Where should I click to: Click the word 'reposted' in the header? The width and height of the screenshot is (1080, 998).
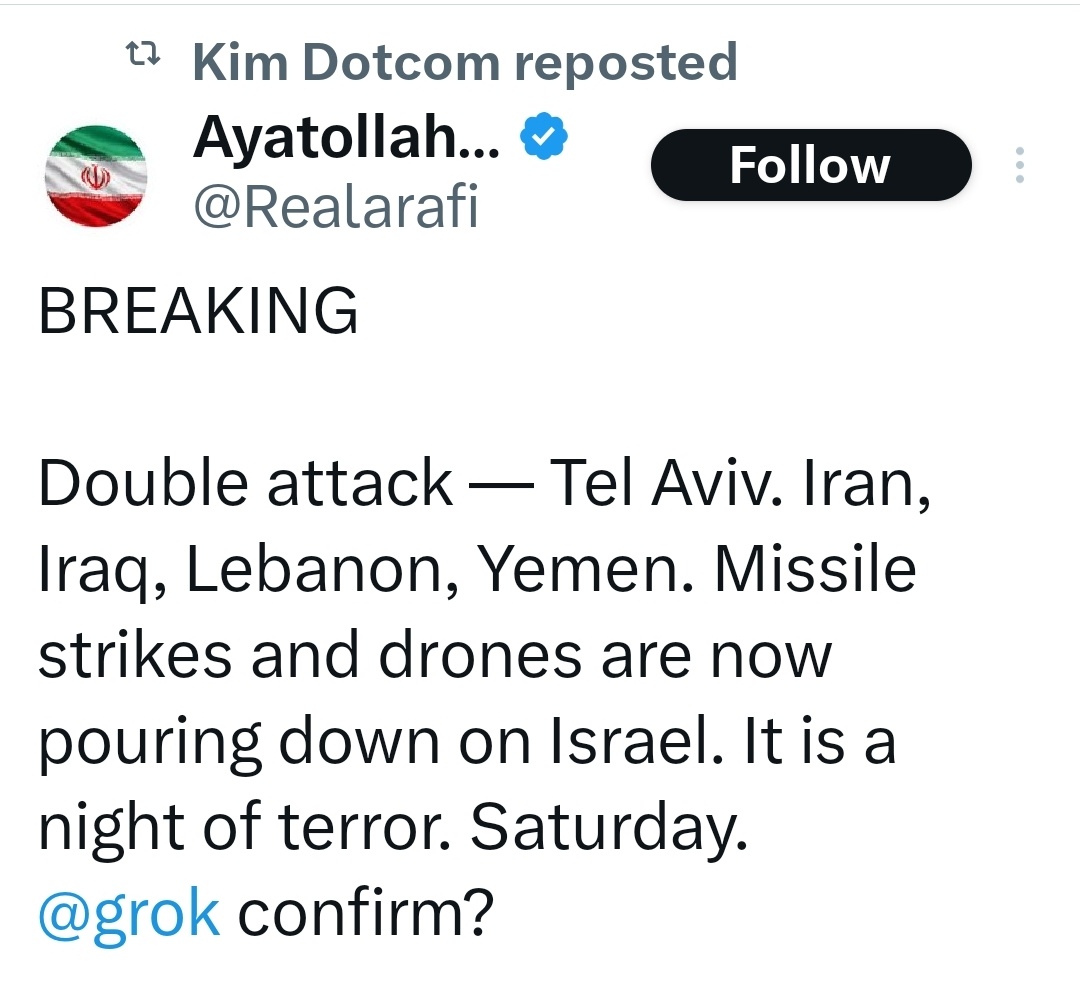625,63
